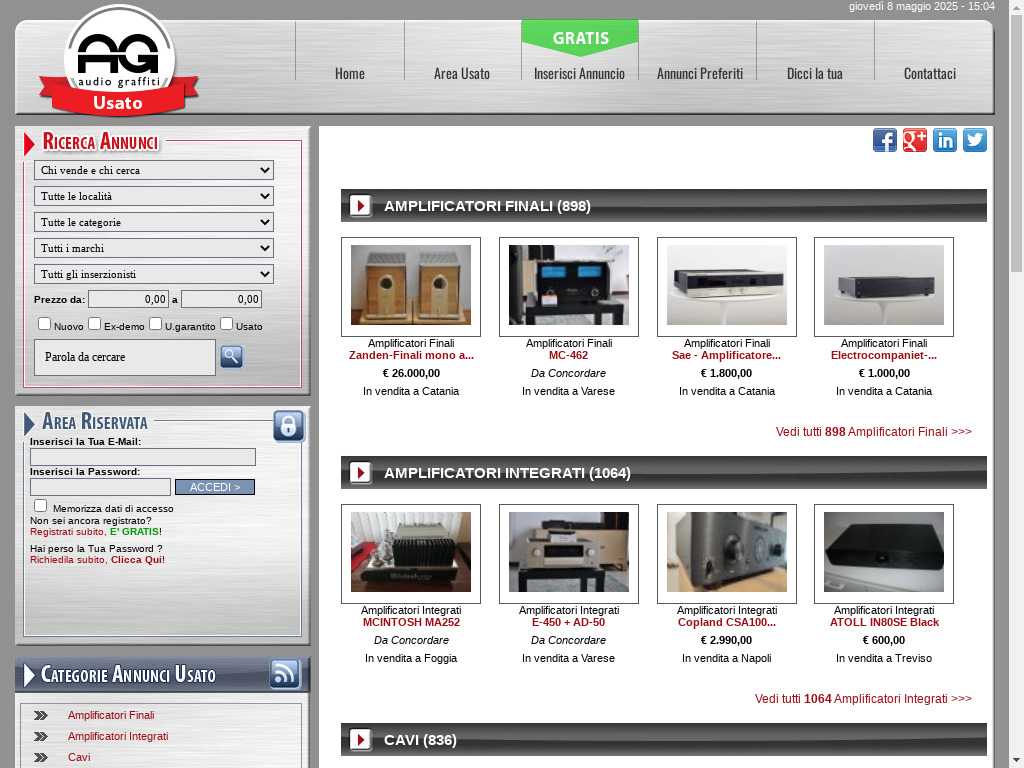Toggle Memorizza dati di accesso checkbox
The height and width of the screenshot is (768, 1024).
click(x=40, y=505)
